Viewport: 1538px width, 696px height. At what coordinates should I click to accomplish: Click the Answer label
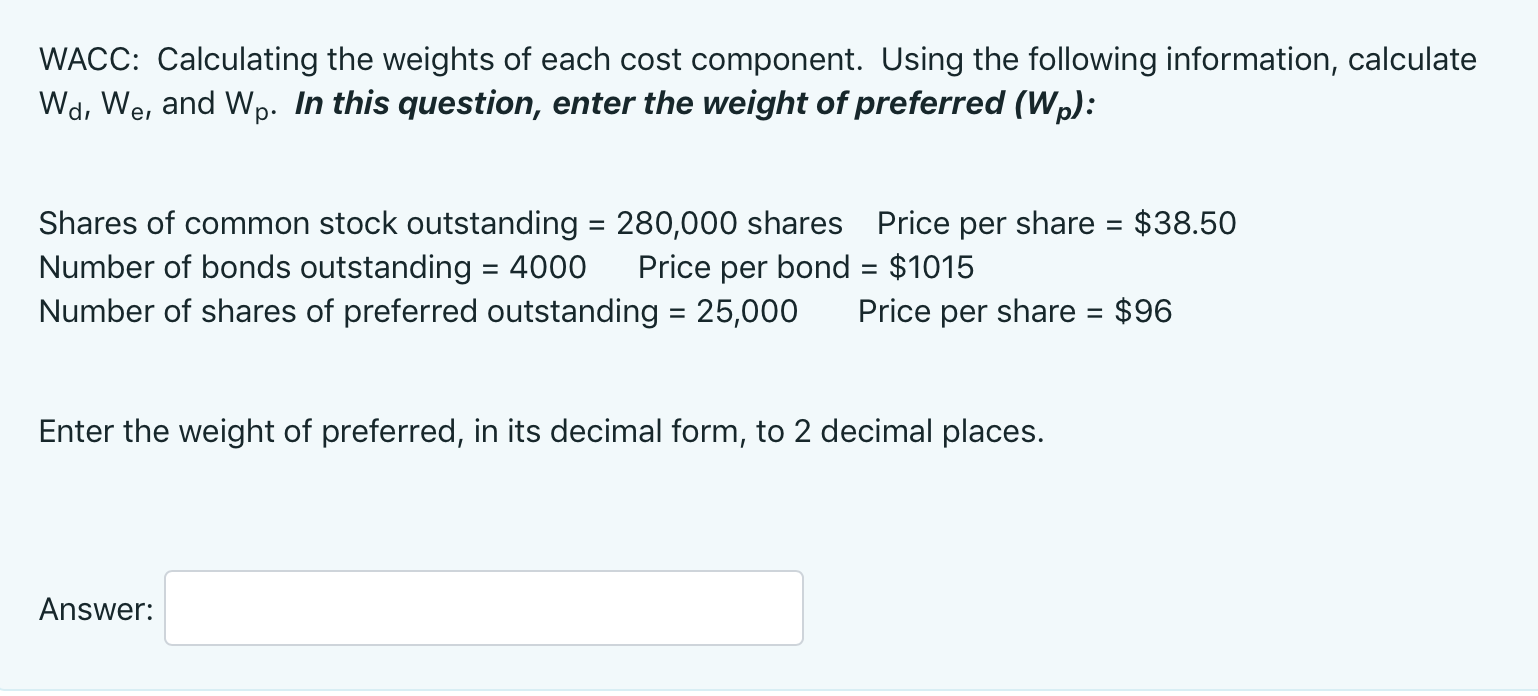pos(93,608)
